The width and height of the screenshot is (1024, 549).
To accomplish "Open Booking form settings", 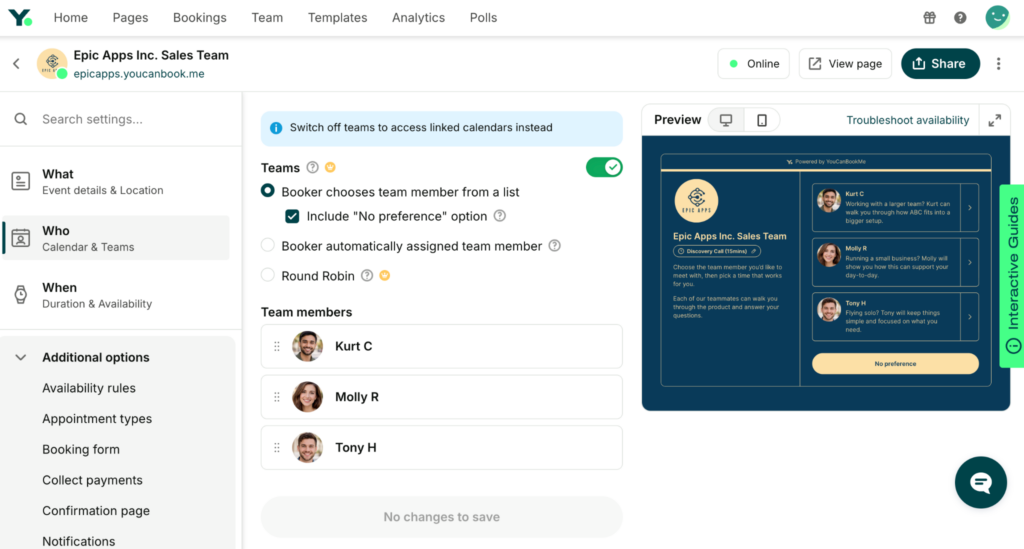I will (81, 450).
